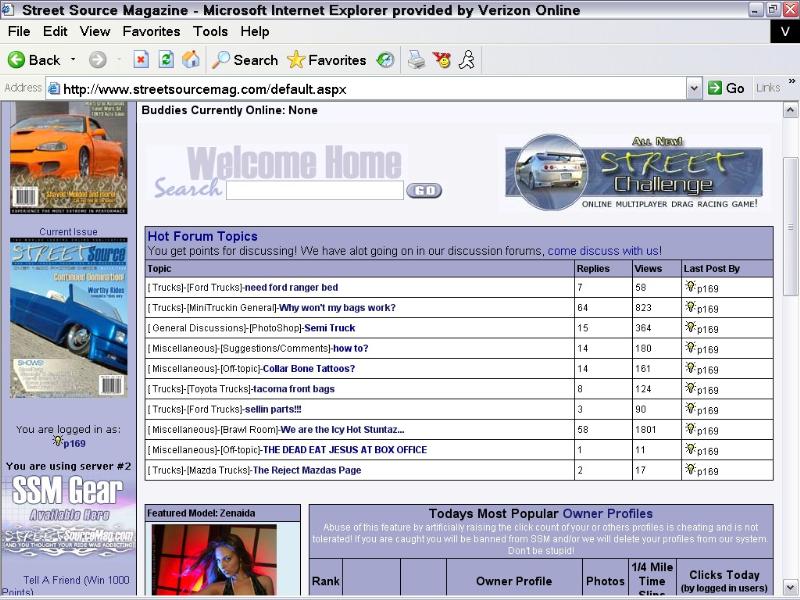
Task: Click the Current Issue magazine cover
Action: click(x=68, y=318)
